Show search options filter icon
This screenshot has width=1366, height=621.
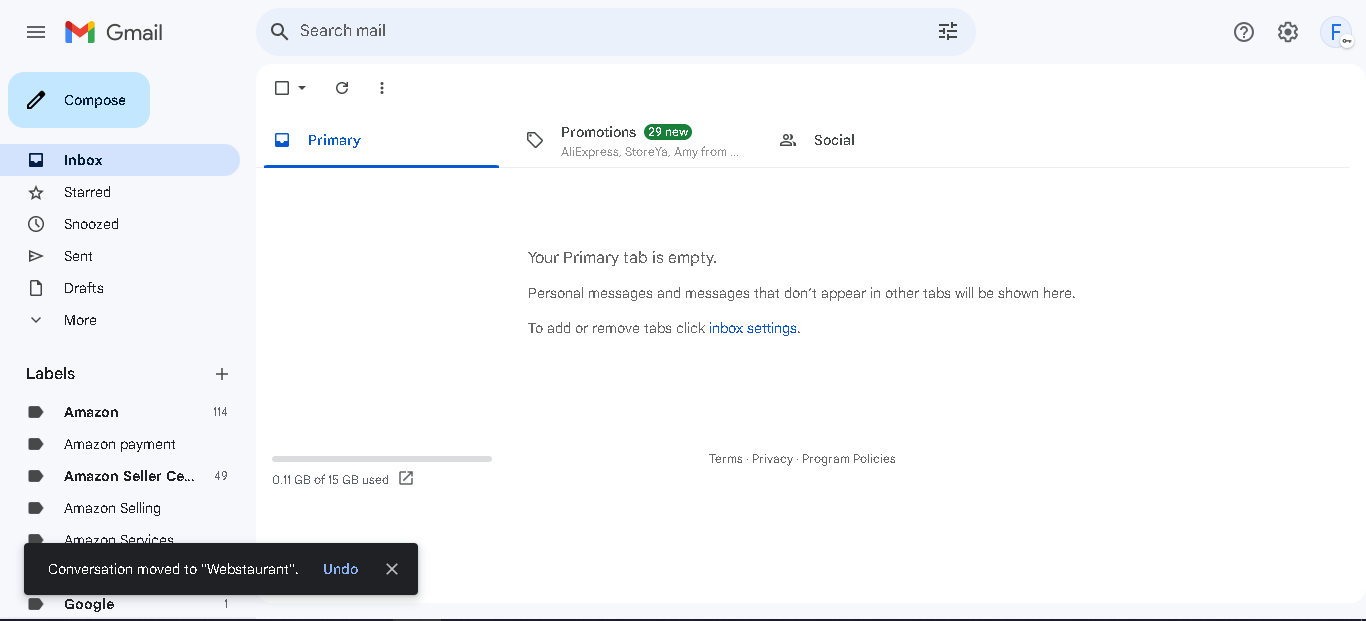click(948, 31)
